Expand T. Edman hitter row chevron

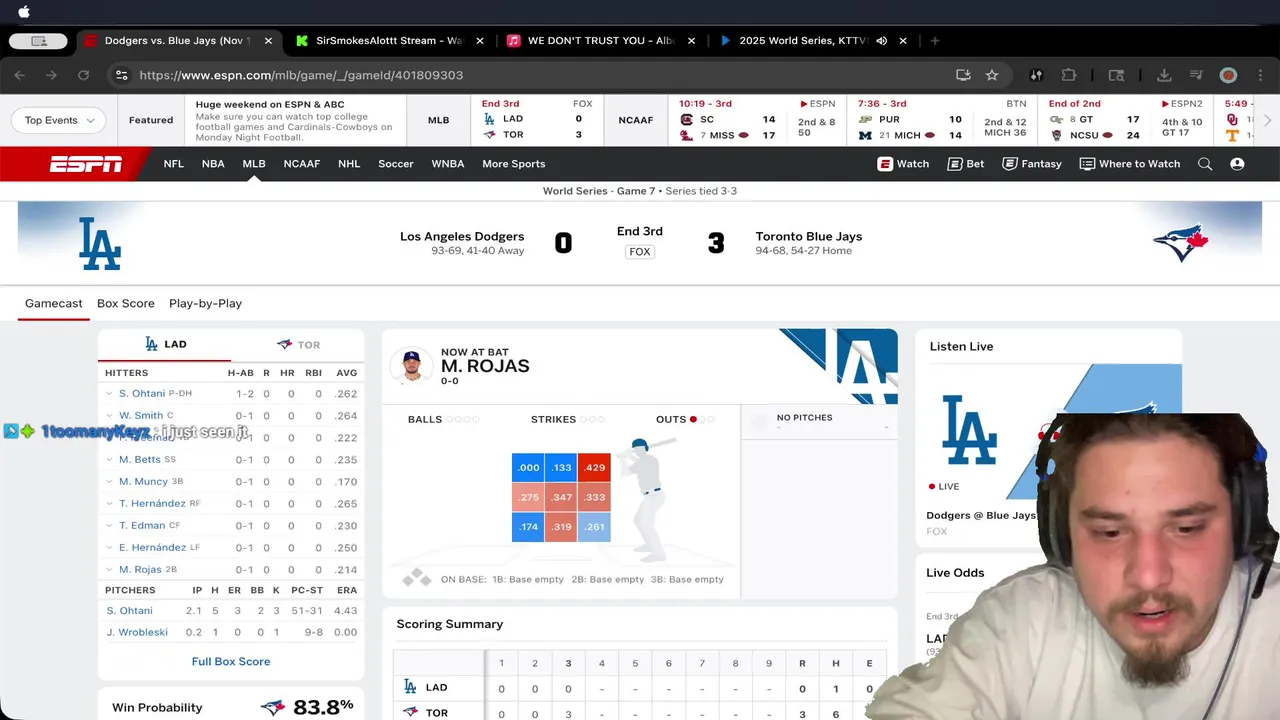click(109, 526)
